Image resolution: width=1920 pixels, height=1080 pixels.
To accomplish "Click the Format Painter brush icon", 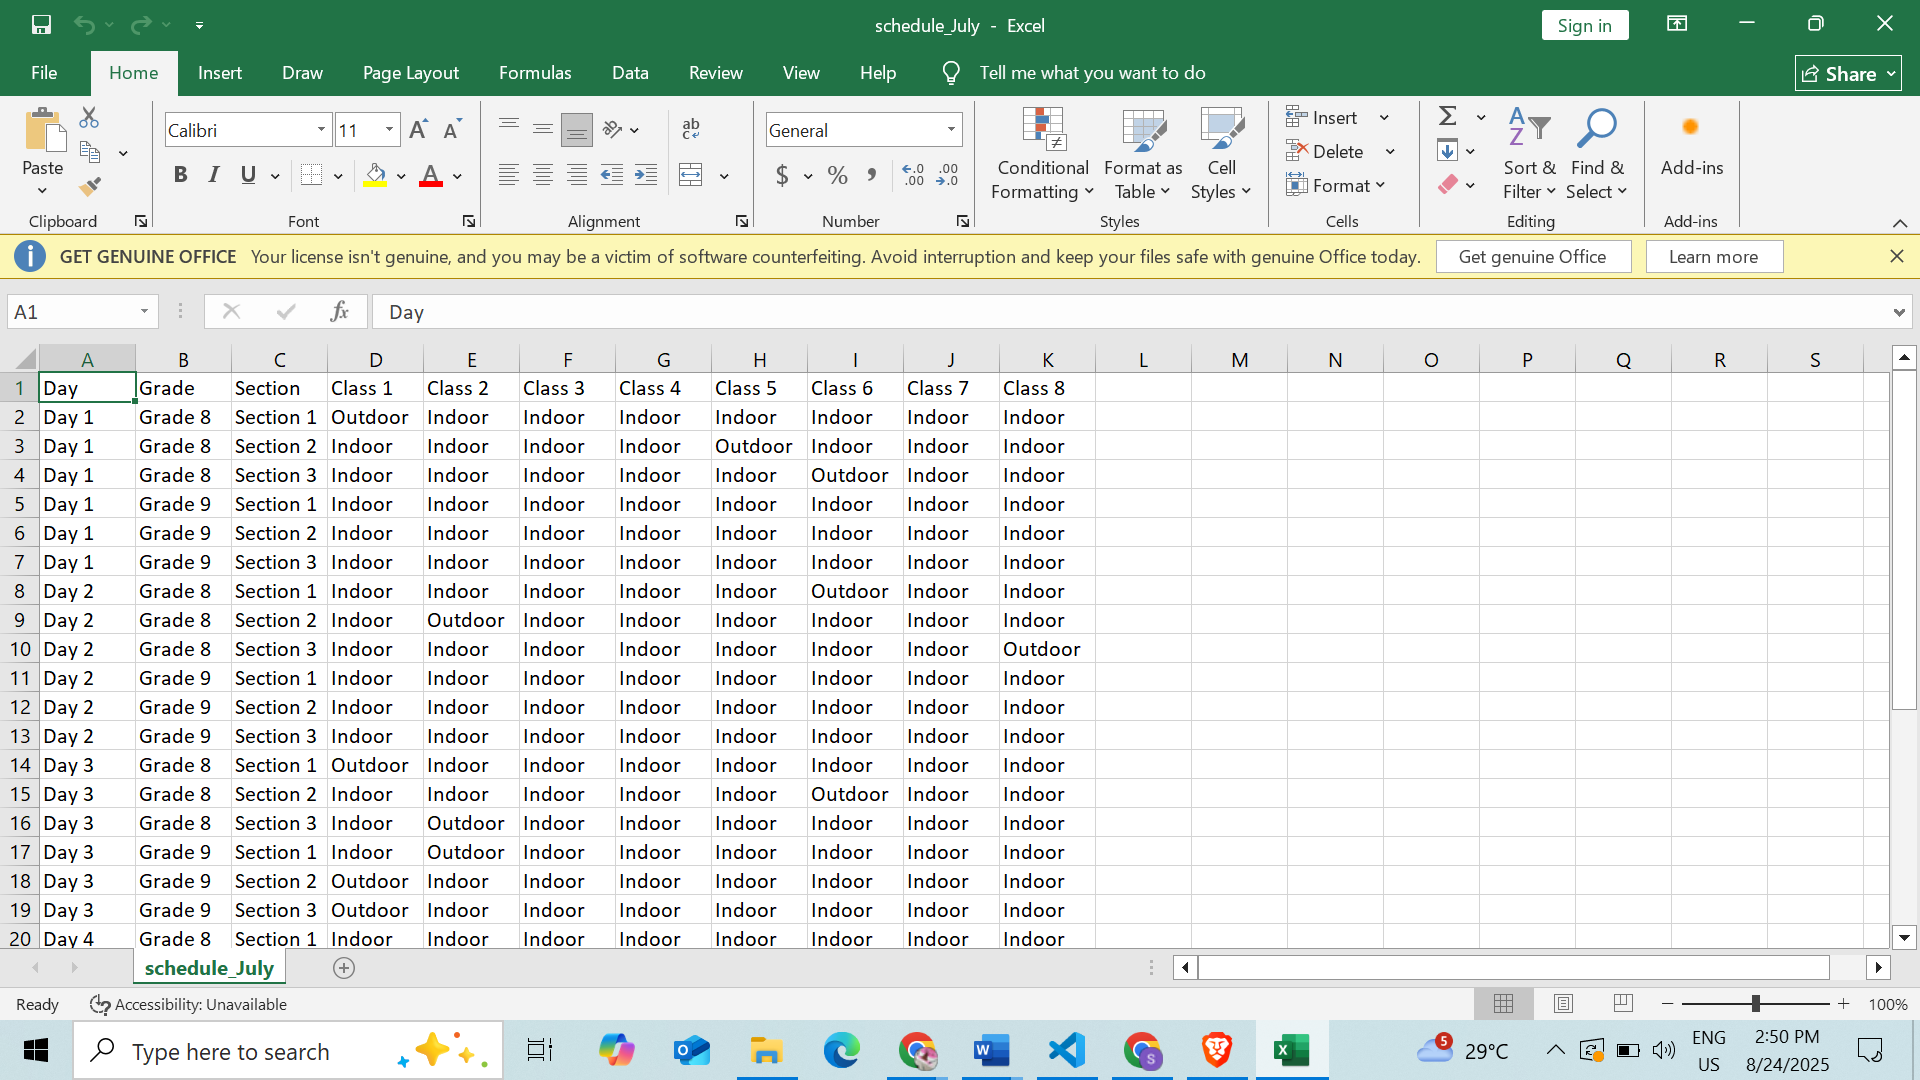I will (90, 186).
